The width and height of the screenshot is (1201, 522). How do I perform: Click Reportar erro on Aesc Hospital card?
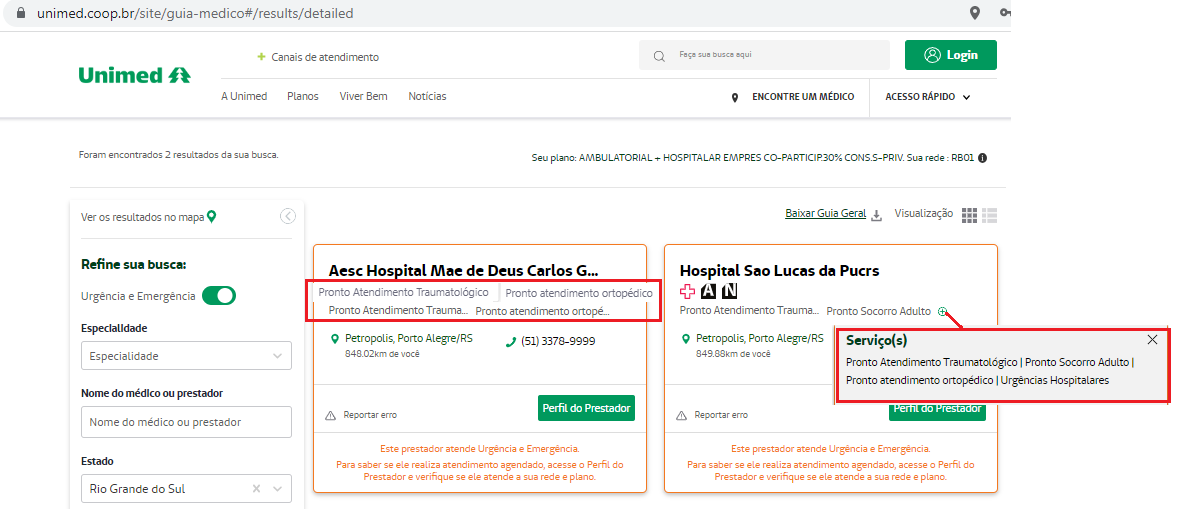(370, 415)
